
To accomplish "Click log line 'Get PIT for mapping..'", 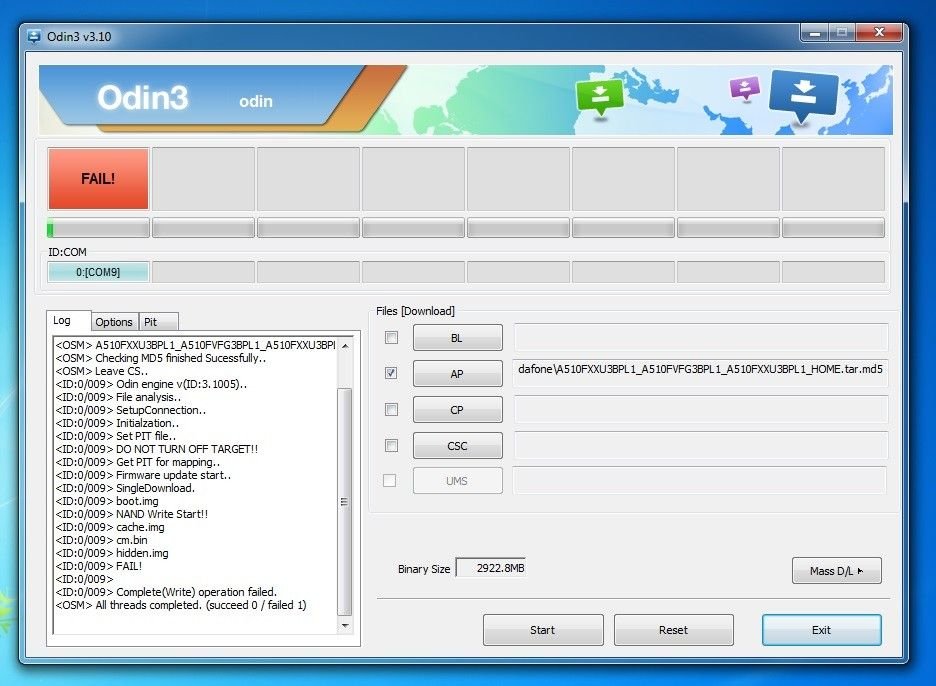I will pyautogui.click(x=138, y=462).
